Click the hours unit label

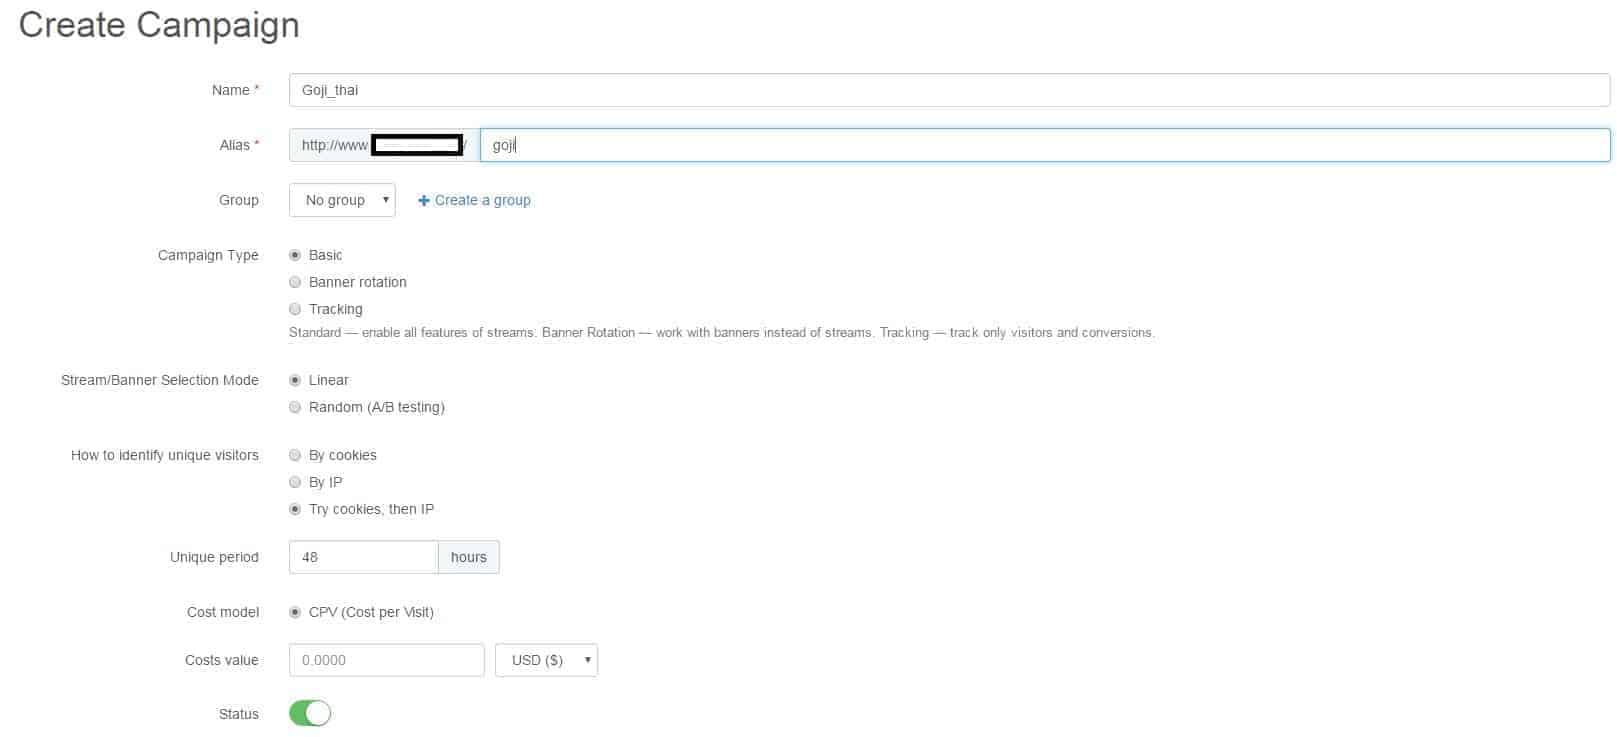click(469, 557)
